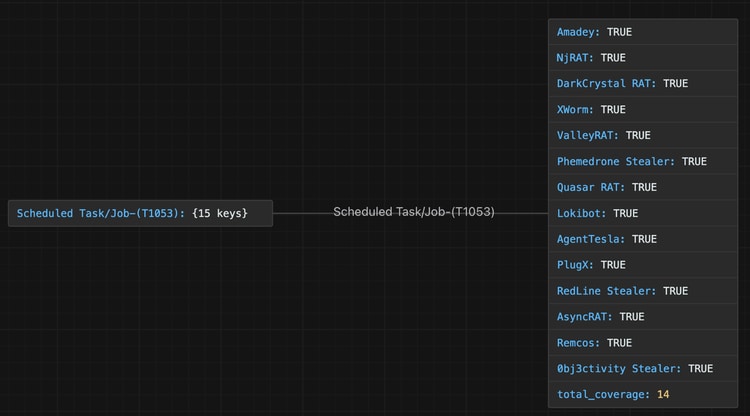Screen dimensions: 750x416
Task: Select the XWorm: TRUE row
Action: coord(643,109)
